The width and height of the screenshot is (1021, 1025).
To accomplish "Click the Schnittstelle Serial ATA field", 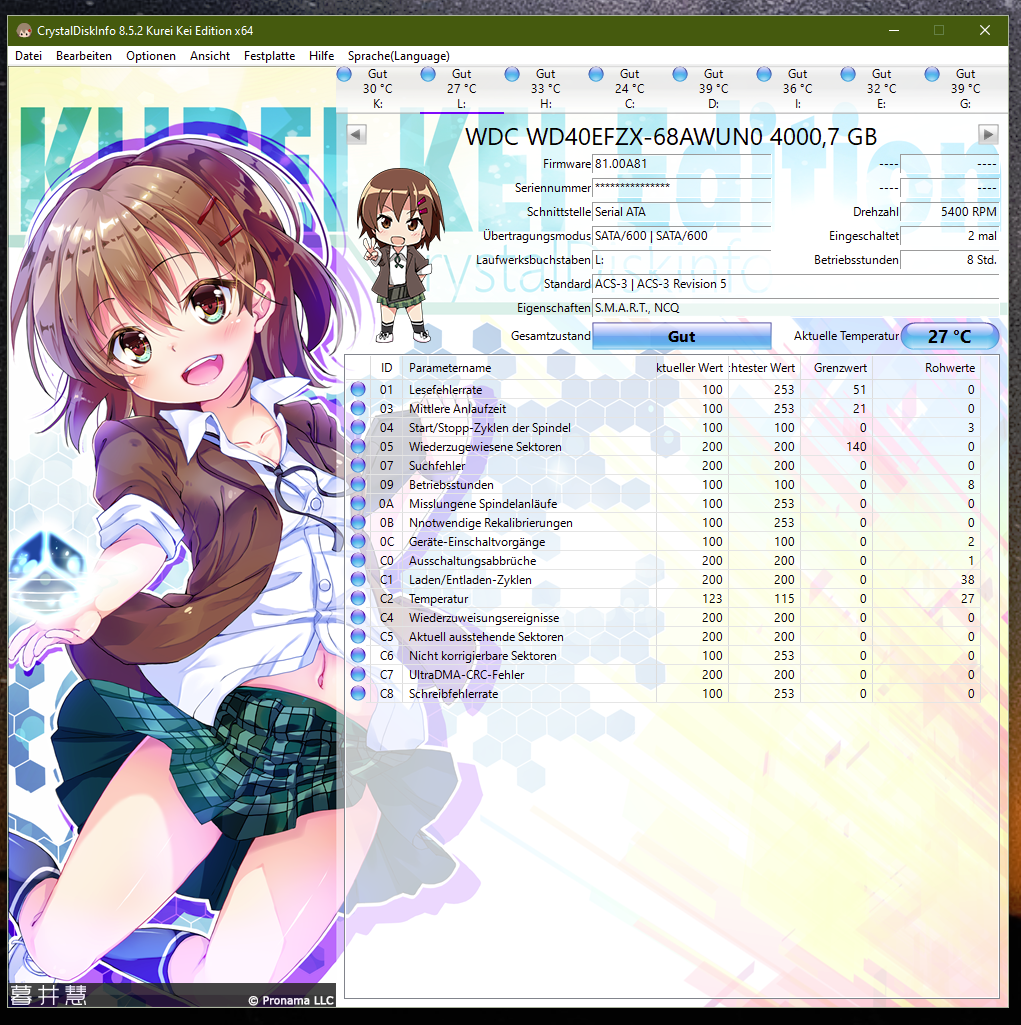I will 681,212.
